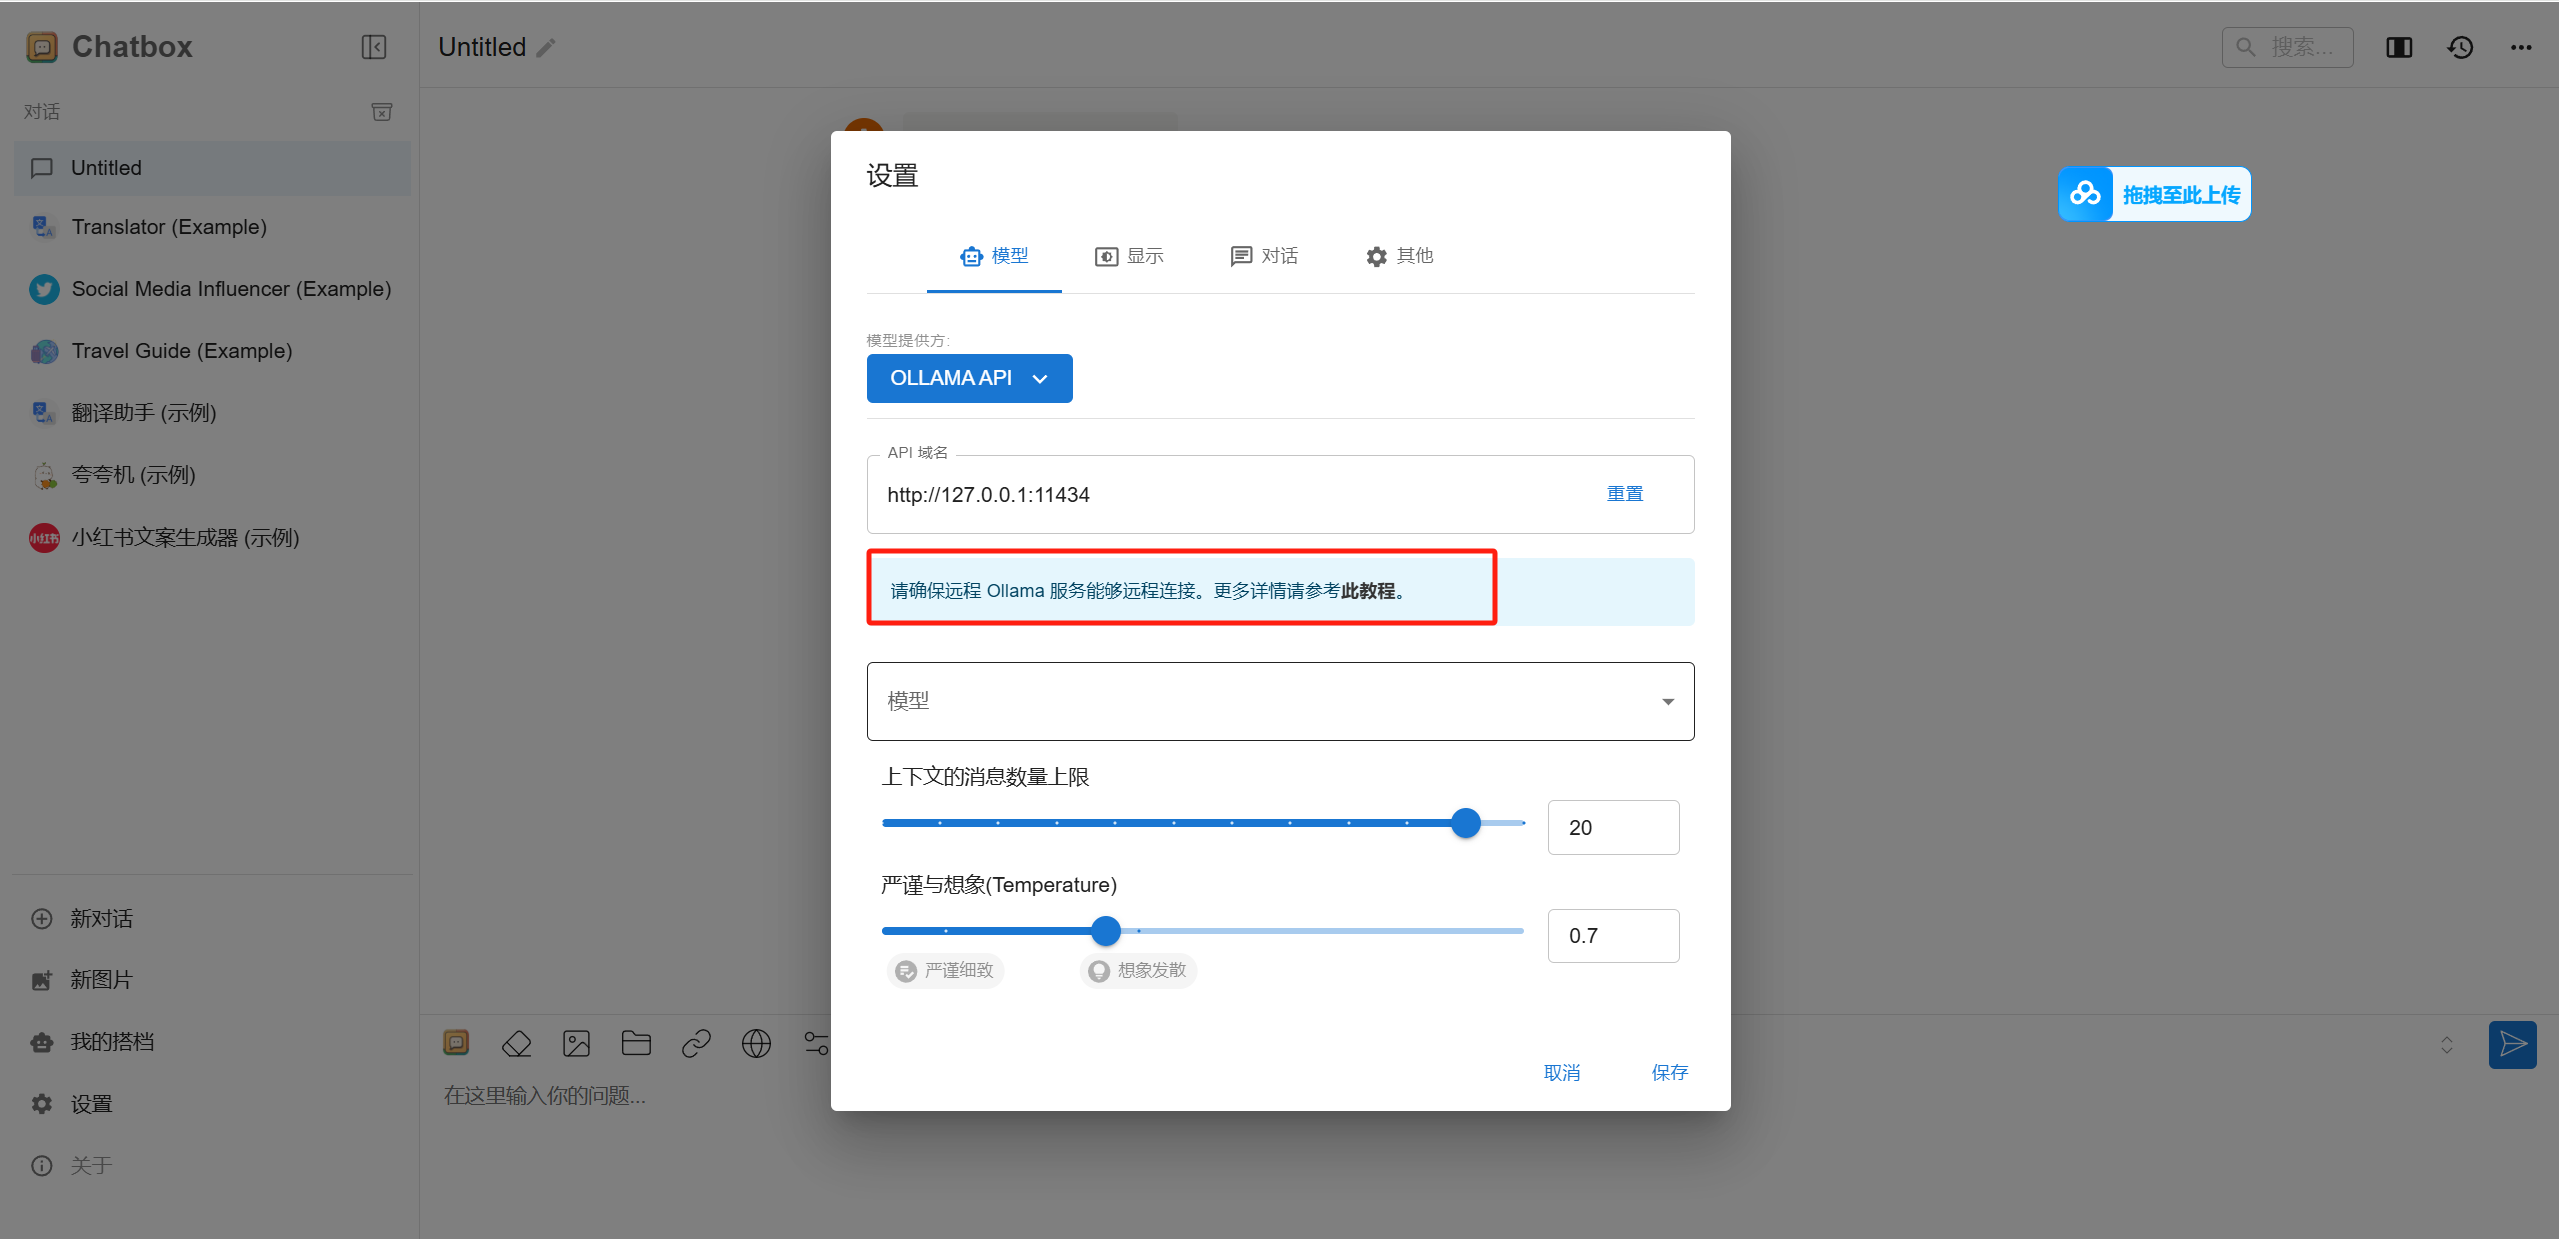Start a new chat with 新对话
Image resolution: width=2559 pixels, height=1239 pixels.
[x=212, y=919]
